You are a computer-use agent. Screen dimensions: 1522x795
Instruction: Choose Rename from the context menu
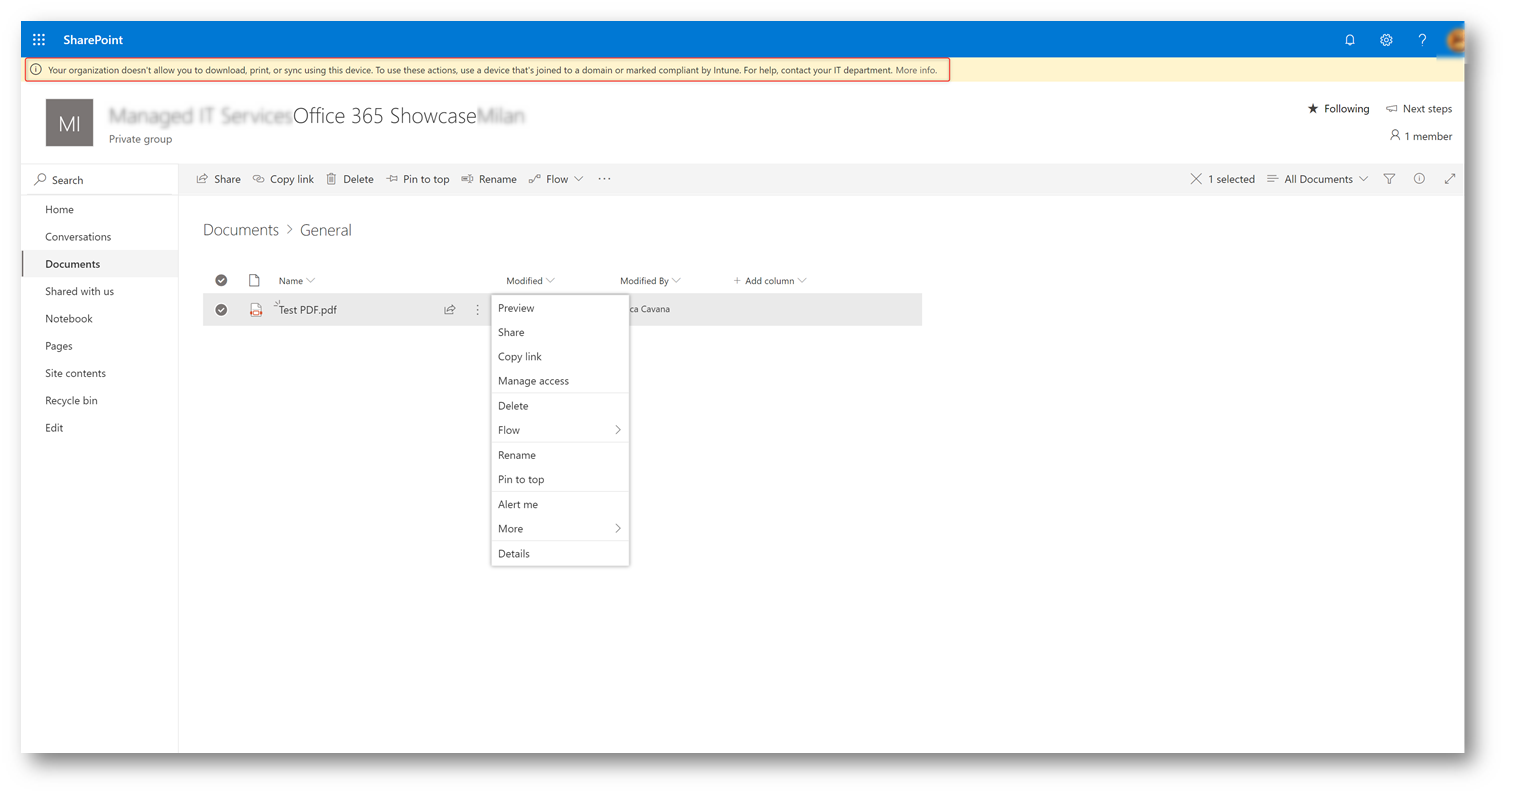pyautogui.click(x=560, y=455)
